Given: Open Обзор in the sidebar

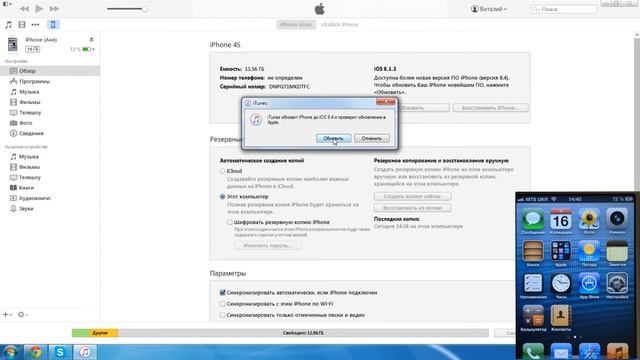Looking at the screenshot, I should coord(50,71).
